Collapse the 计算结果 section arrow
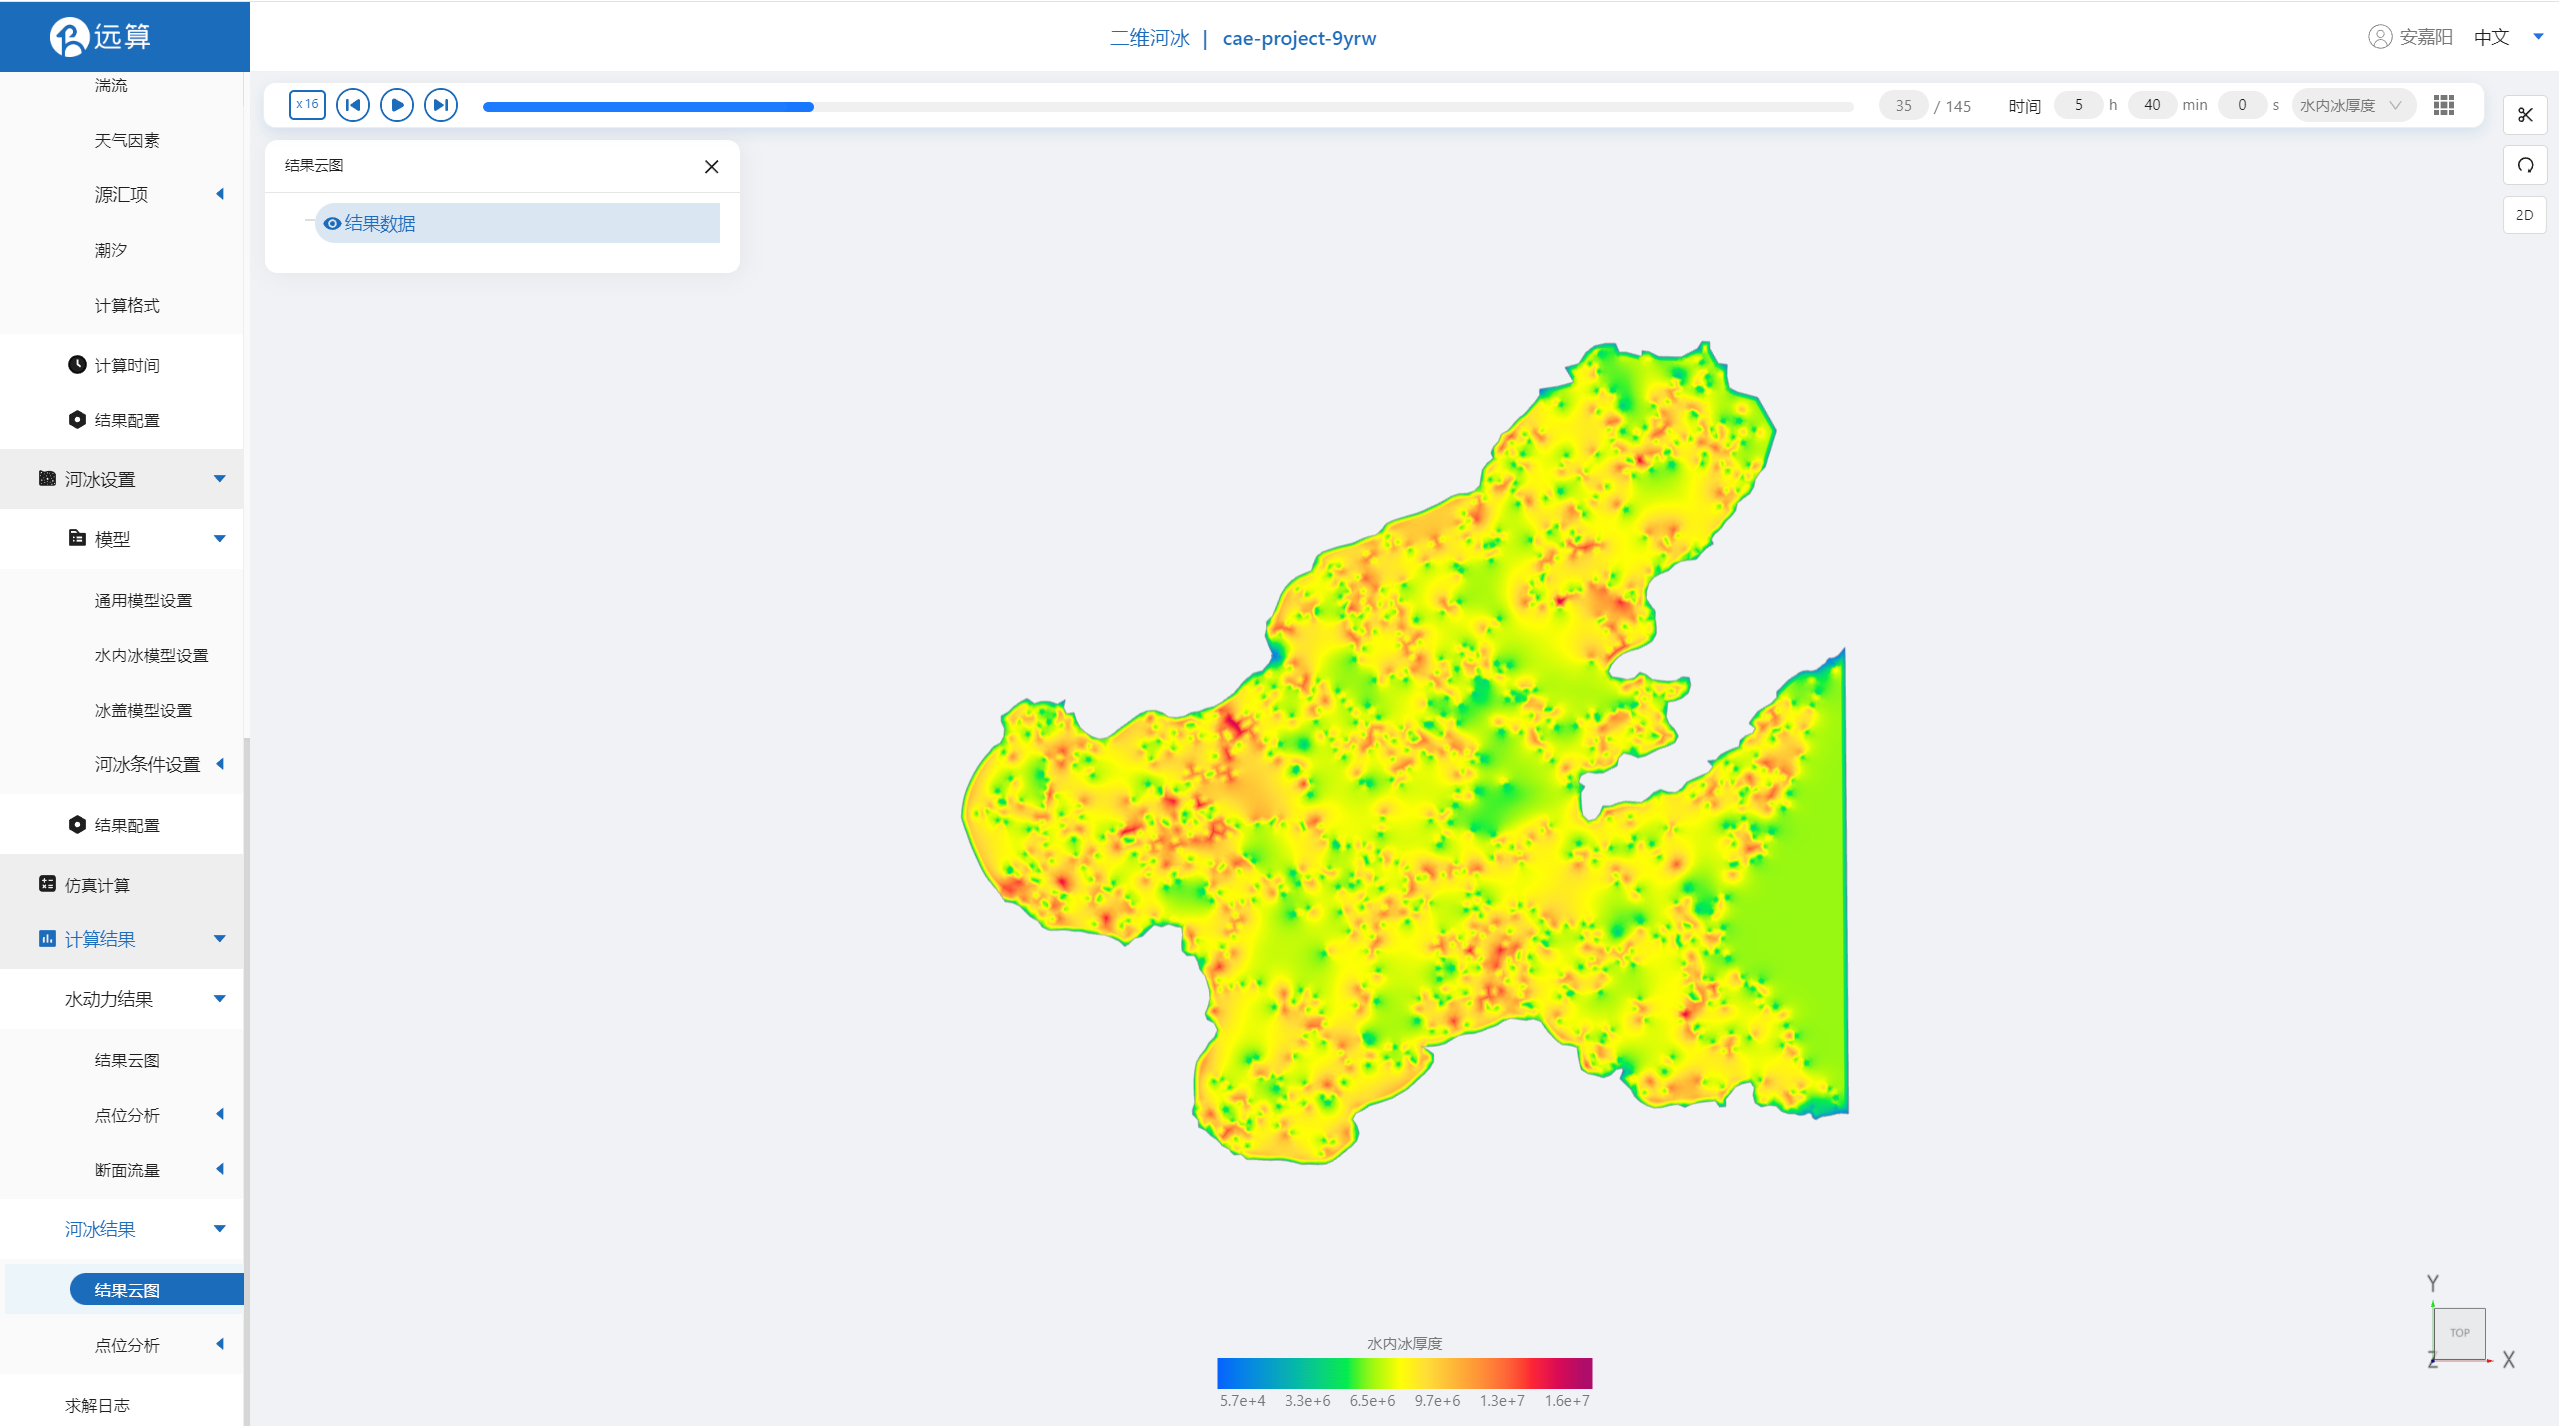Viewport: 2559px width, 1426px height. [220, 939]
